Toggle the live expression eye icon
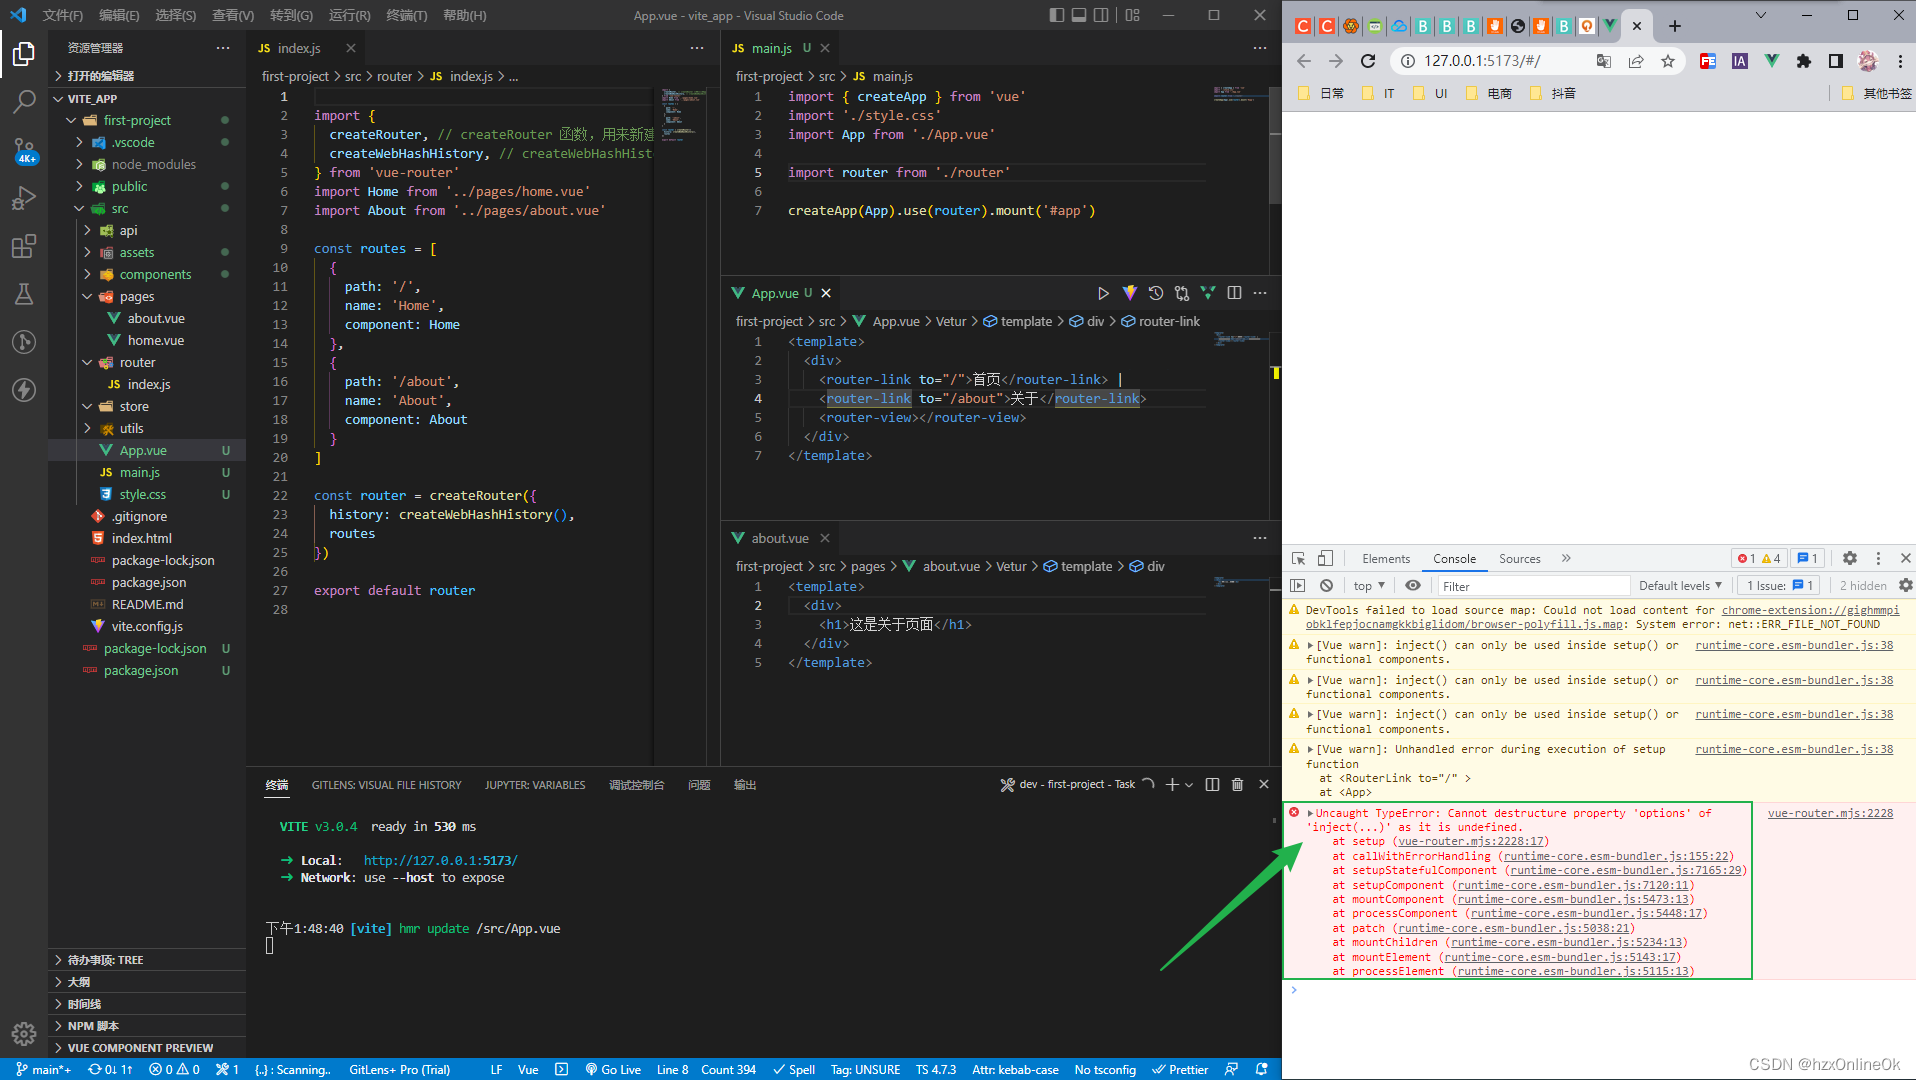 (1413, 585)
